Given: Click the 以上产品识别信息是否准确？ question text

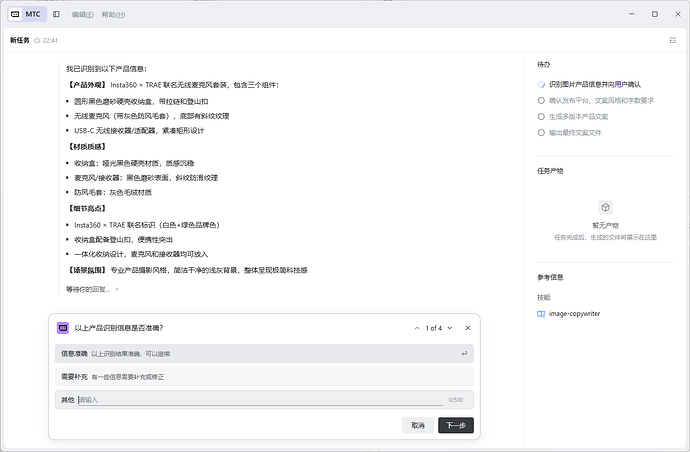Looking at the screenshot, I should pos(119,328).
